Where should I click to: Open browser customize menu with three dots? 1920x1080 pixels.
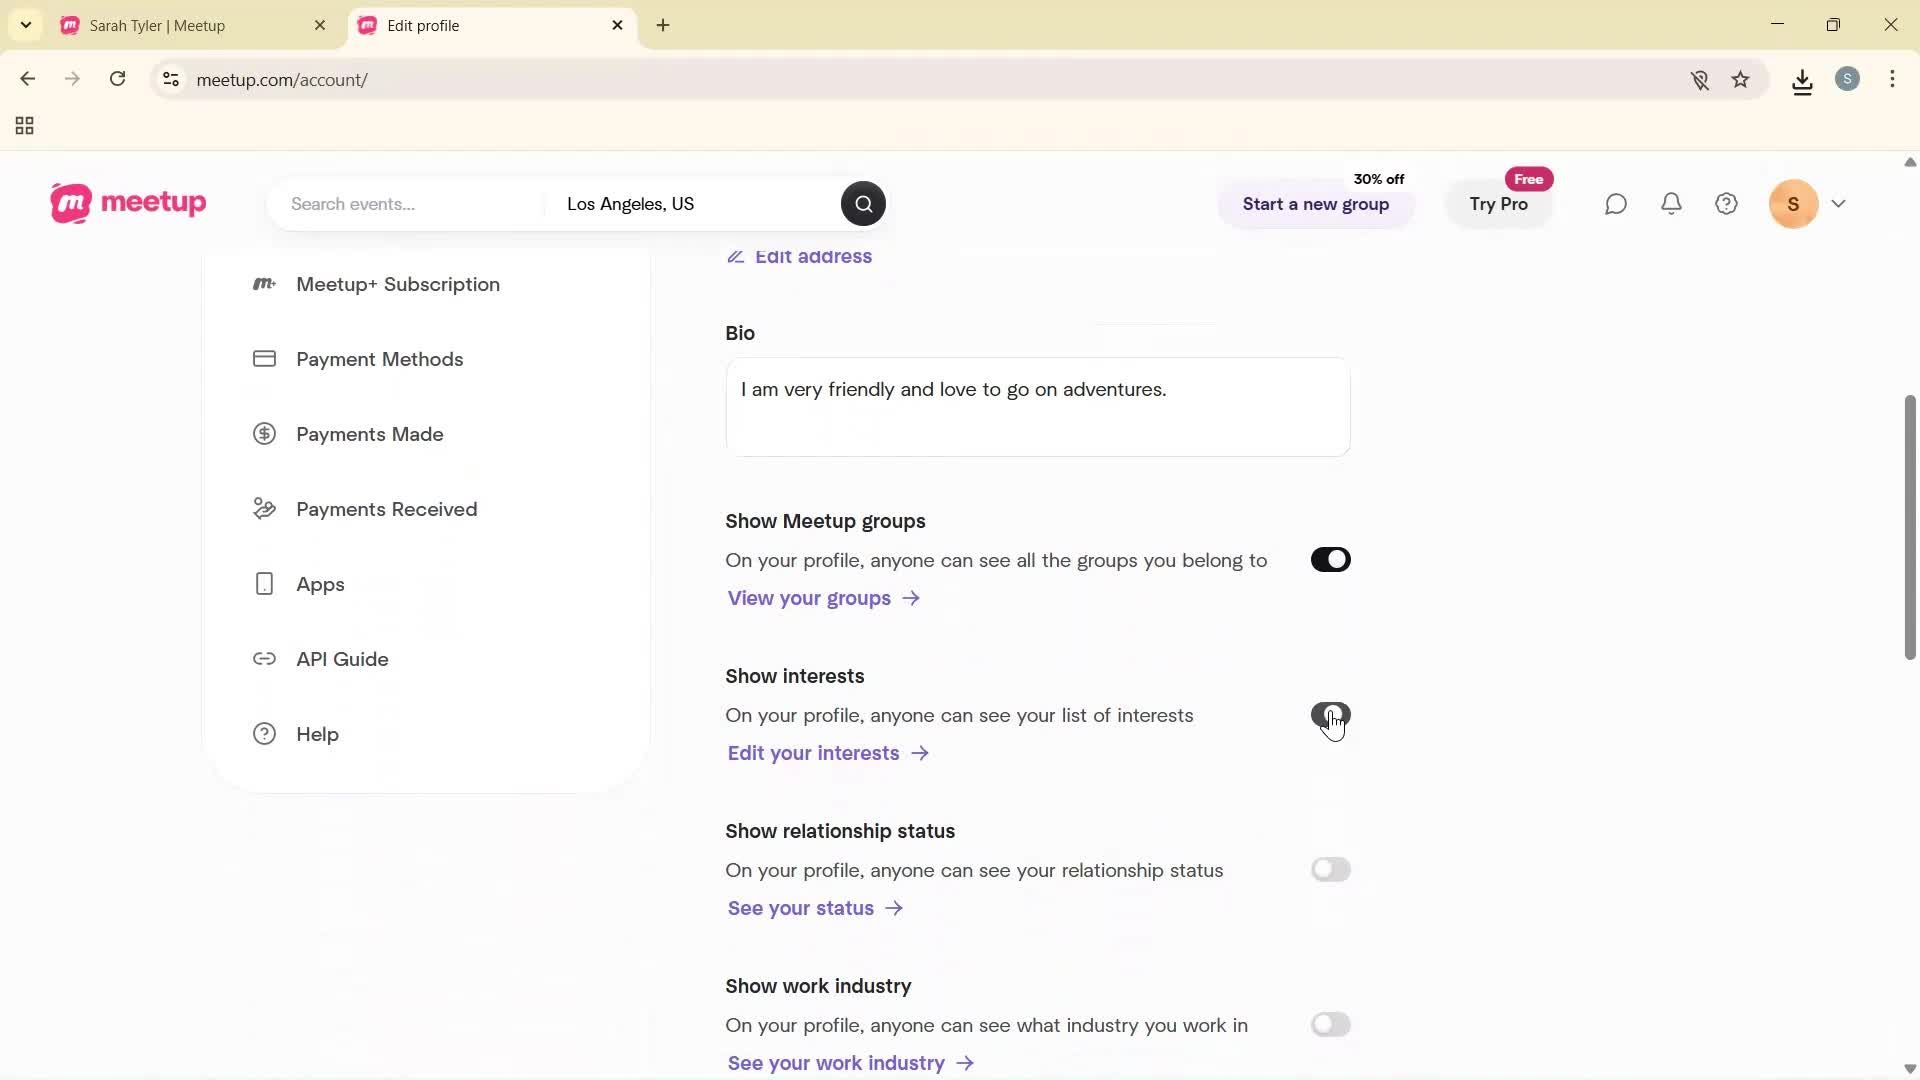[1893, 79]
